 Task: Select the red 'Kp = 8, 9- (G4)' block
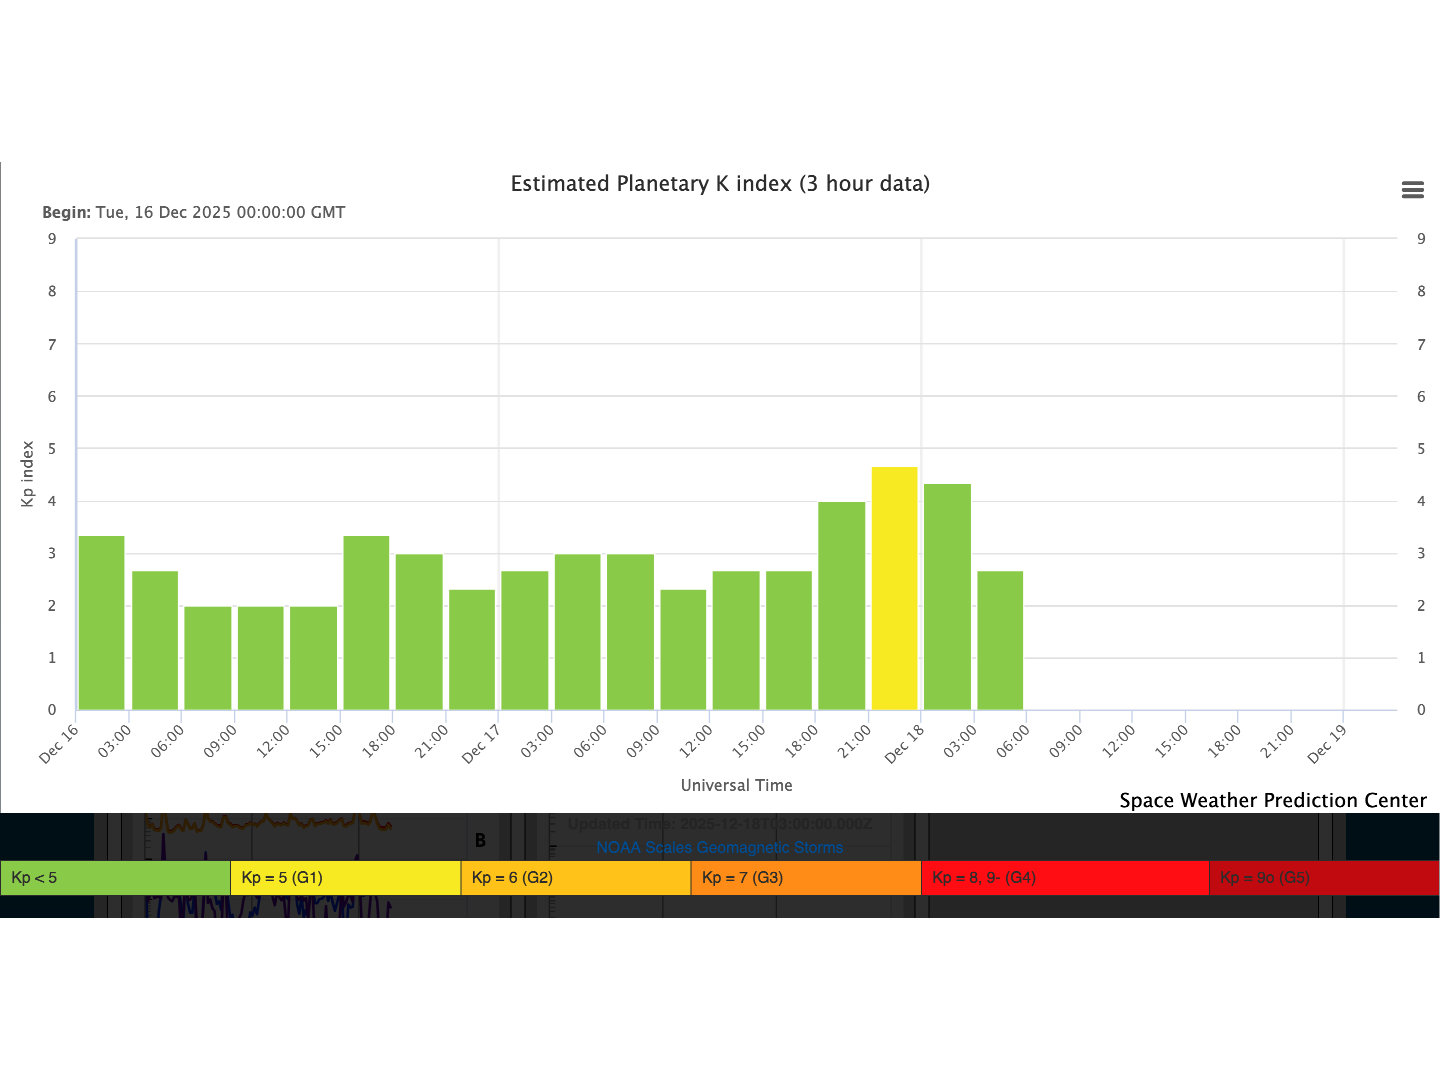[1064, 878]
